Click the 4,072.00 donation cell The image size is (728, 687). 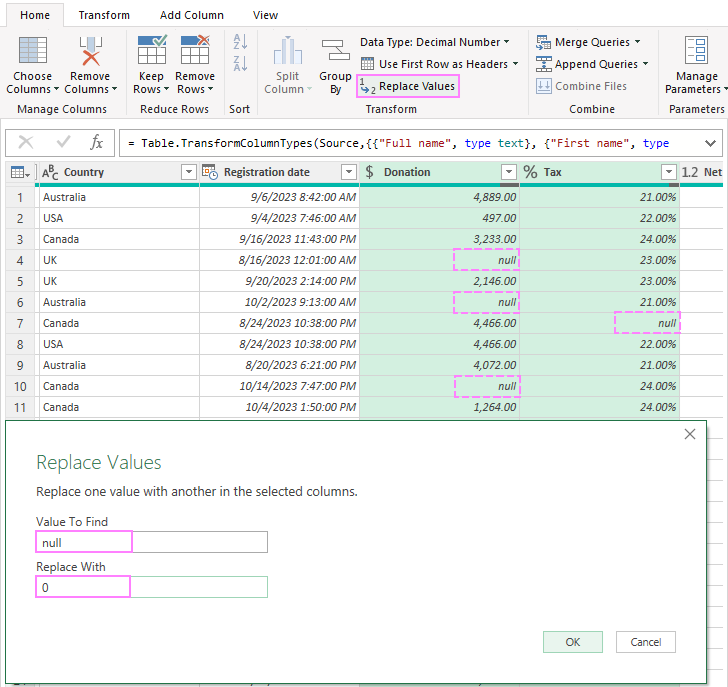[439, 365]
